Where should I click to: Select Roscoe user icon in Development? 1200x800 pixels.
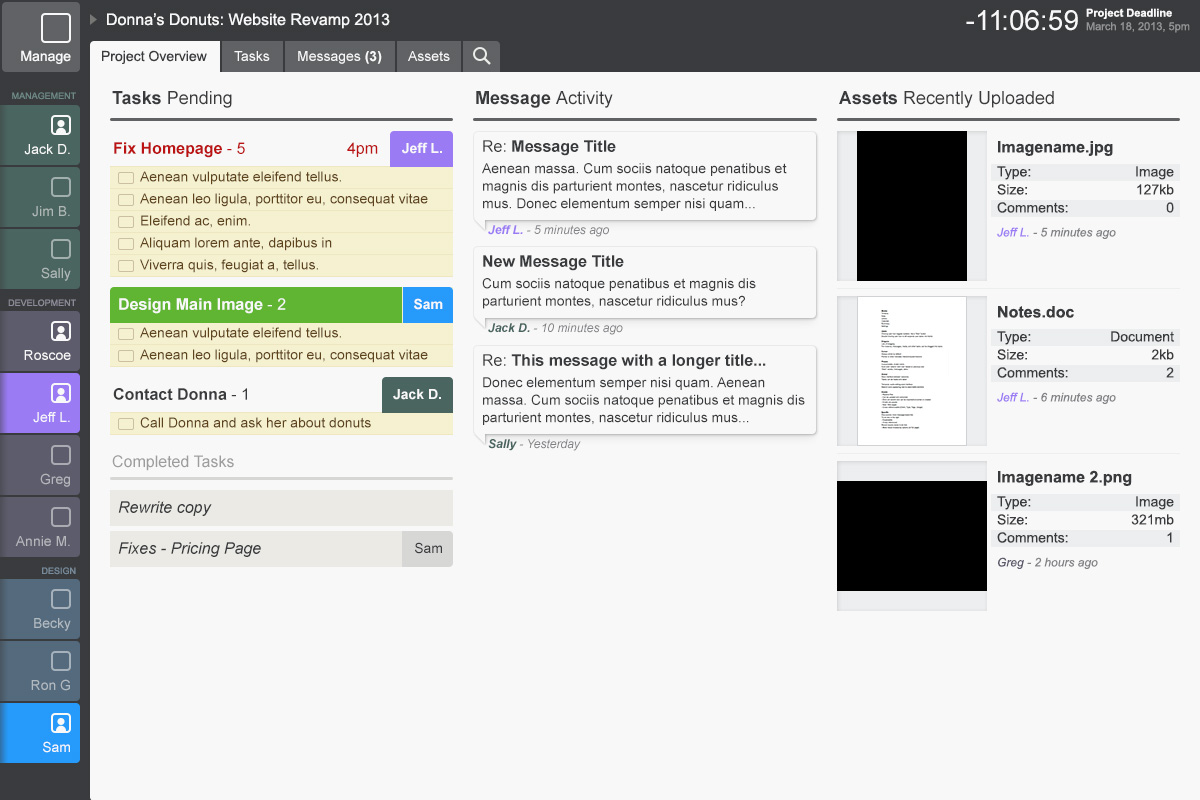pyautogui.click(x=61, y=331)
